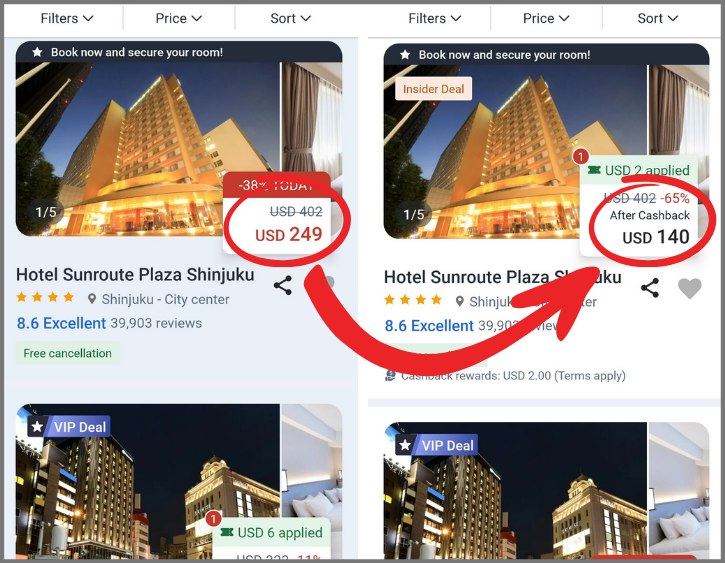Open Hotel Sunroute Plaza Shinjuku title on left

[x=135, y=275]
